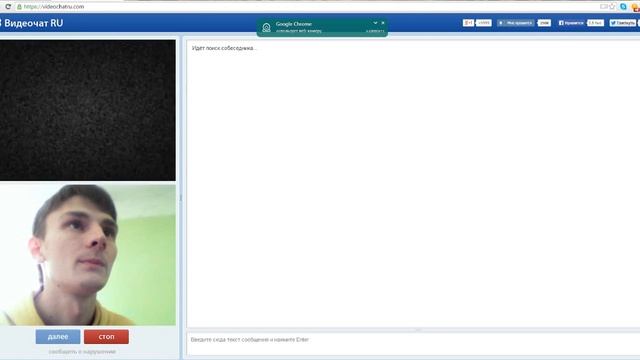Click the webcam icon in Chrome notification
The image size is (640, 360).
266,27
